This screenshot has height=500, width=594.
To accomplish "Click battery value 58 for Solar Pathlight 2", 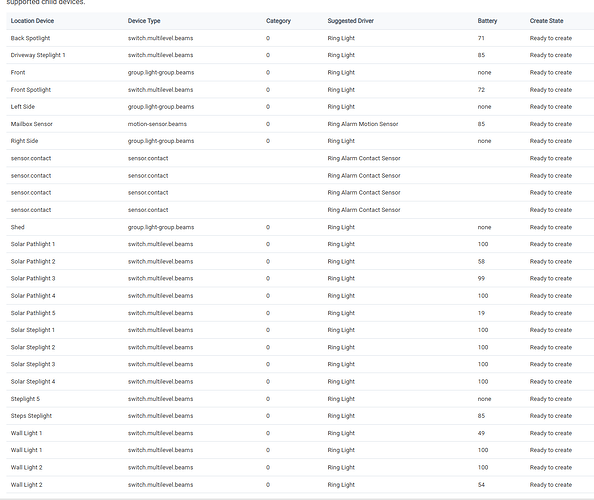I will [x=481, y=261].
